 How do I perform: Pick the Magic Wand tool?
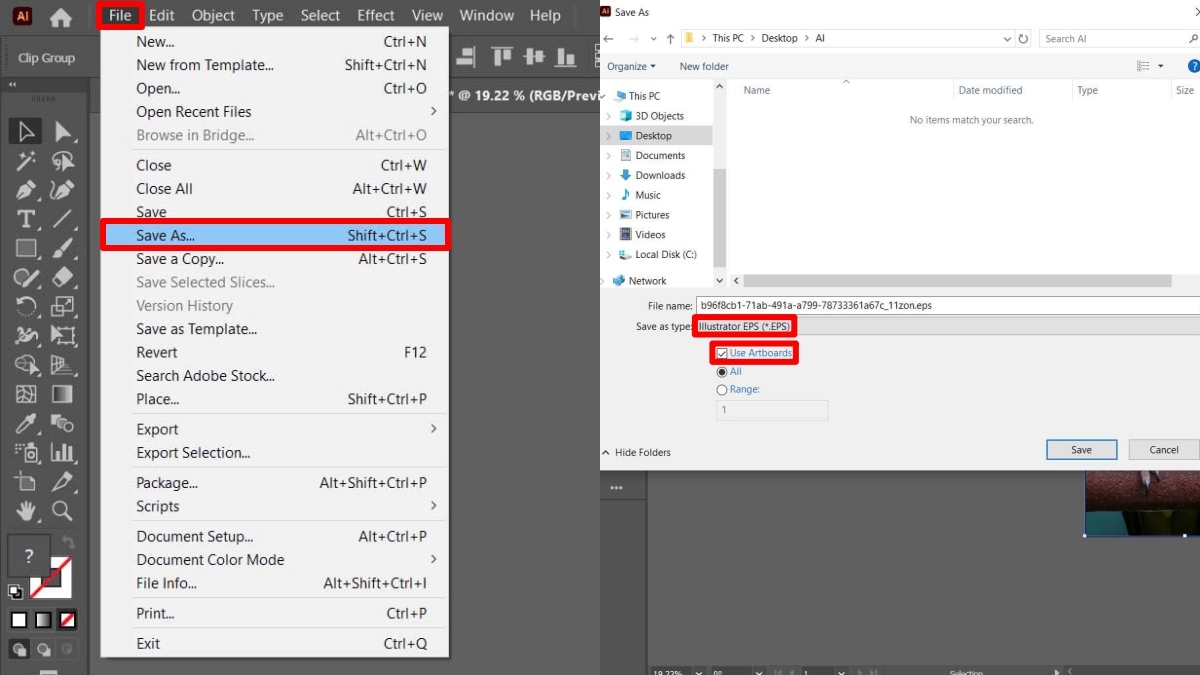coord(26,161)
